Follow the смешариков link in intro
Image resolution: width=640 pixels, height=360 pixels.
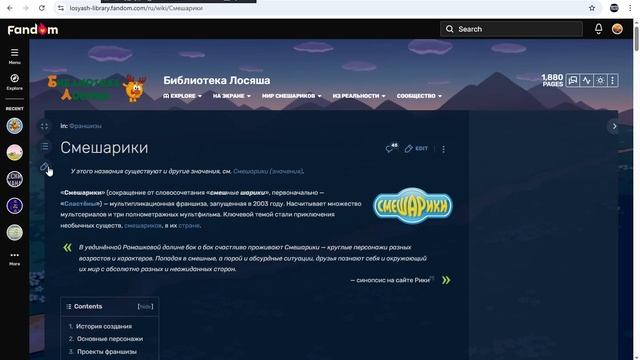pos(143,225)
